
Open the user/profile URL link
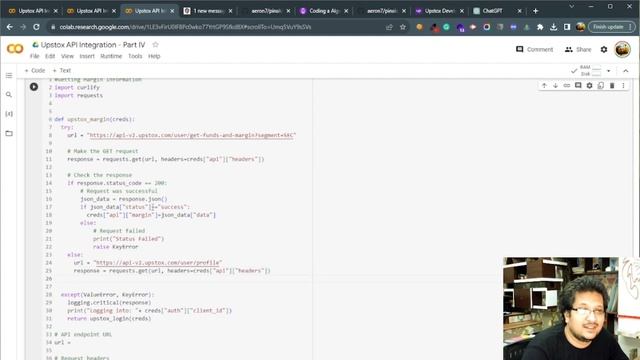click(158, 262)
